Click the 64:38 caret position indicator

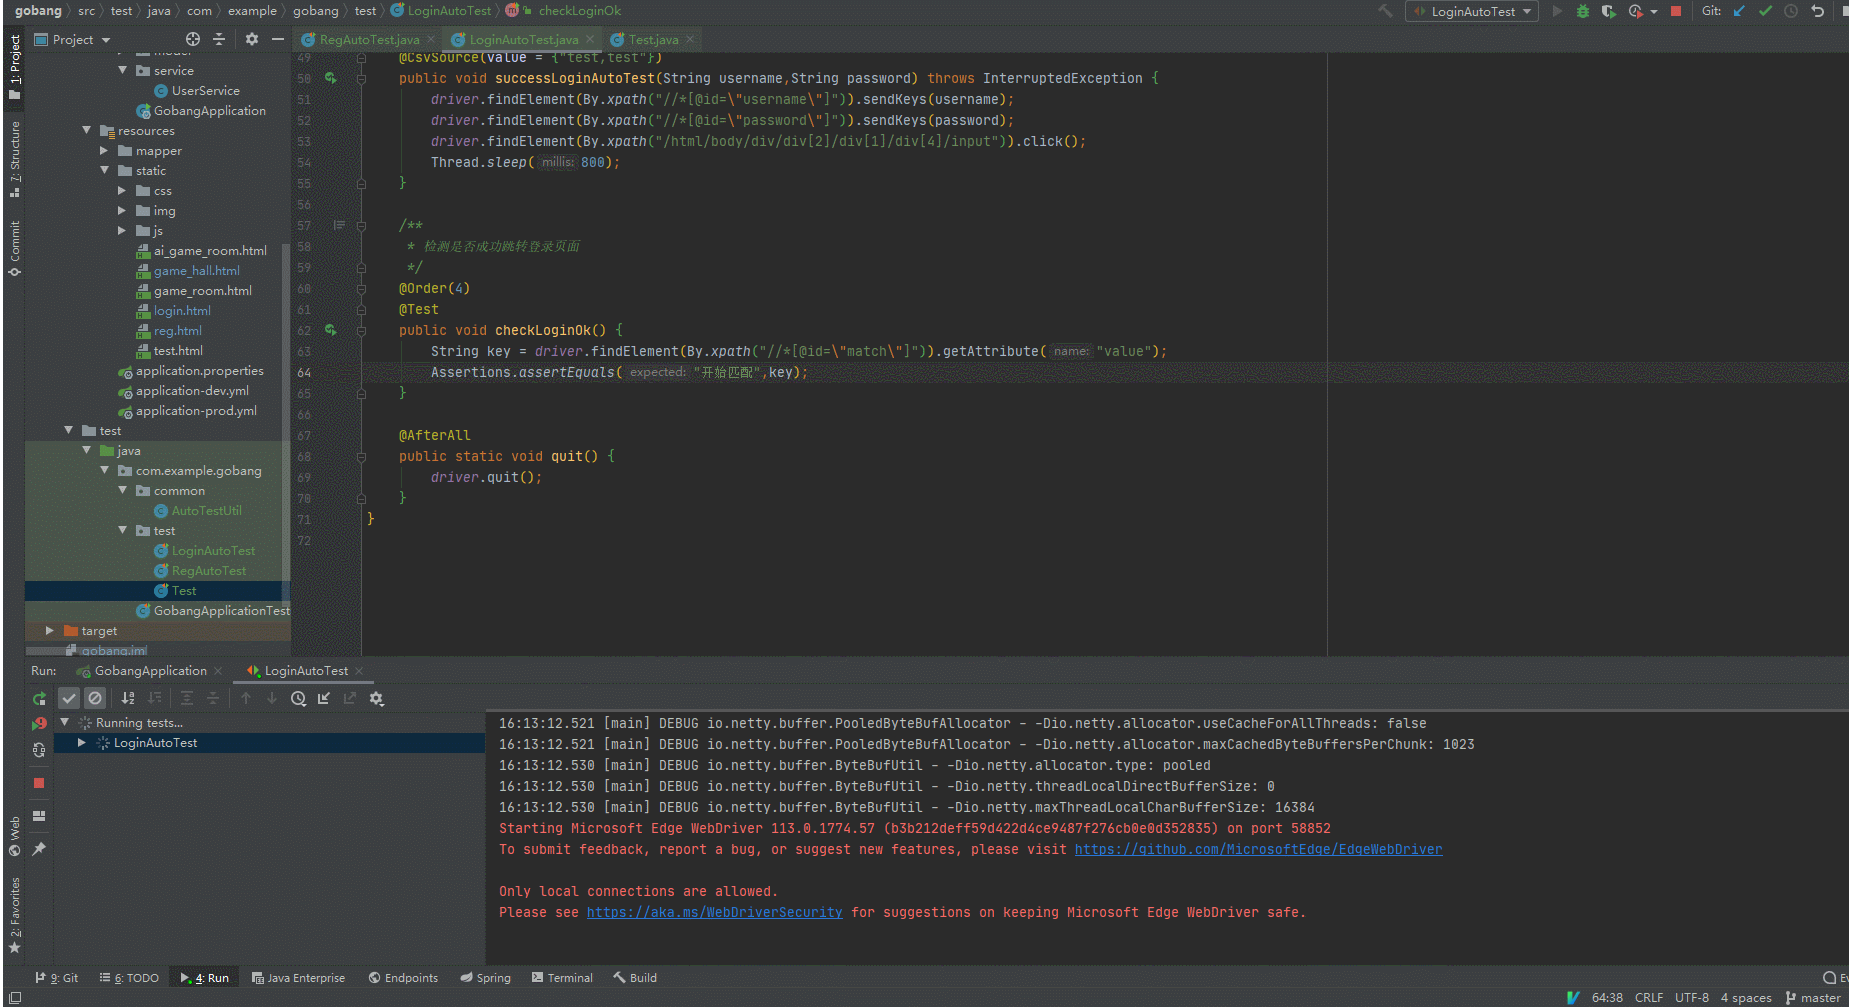1607,998
